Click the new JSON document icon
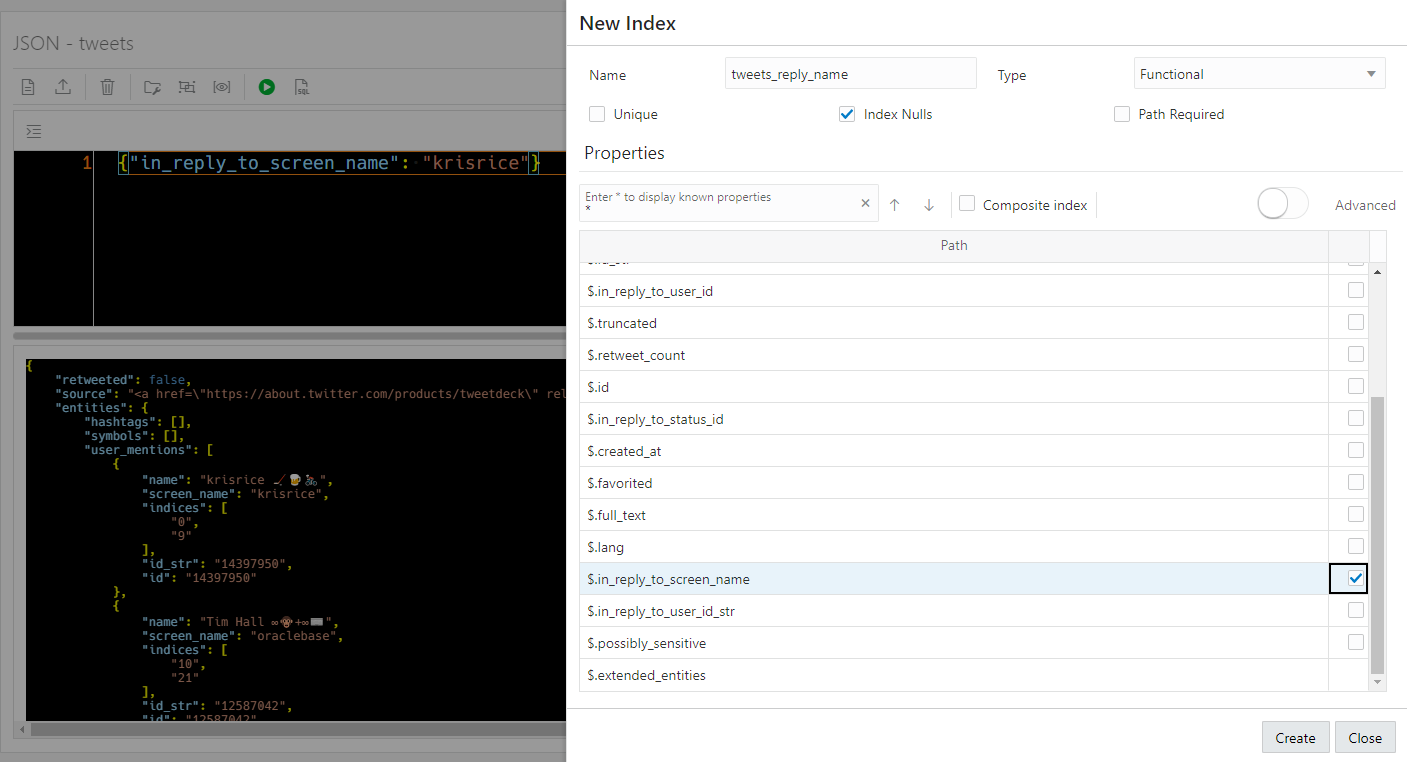Screen dimensions: 1407x762 [x=29, y=87]
